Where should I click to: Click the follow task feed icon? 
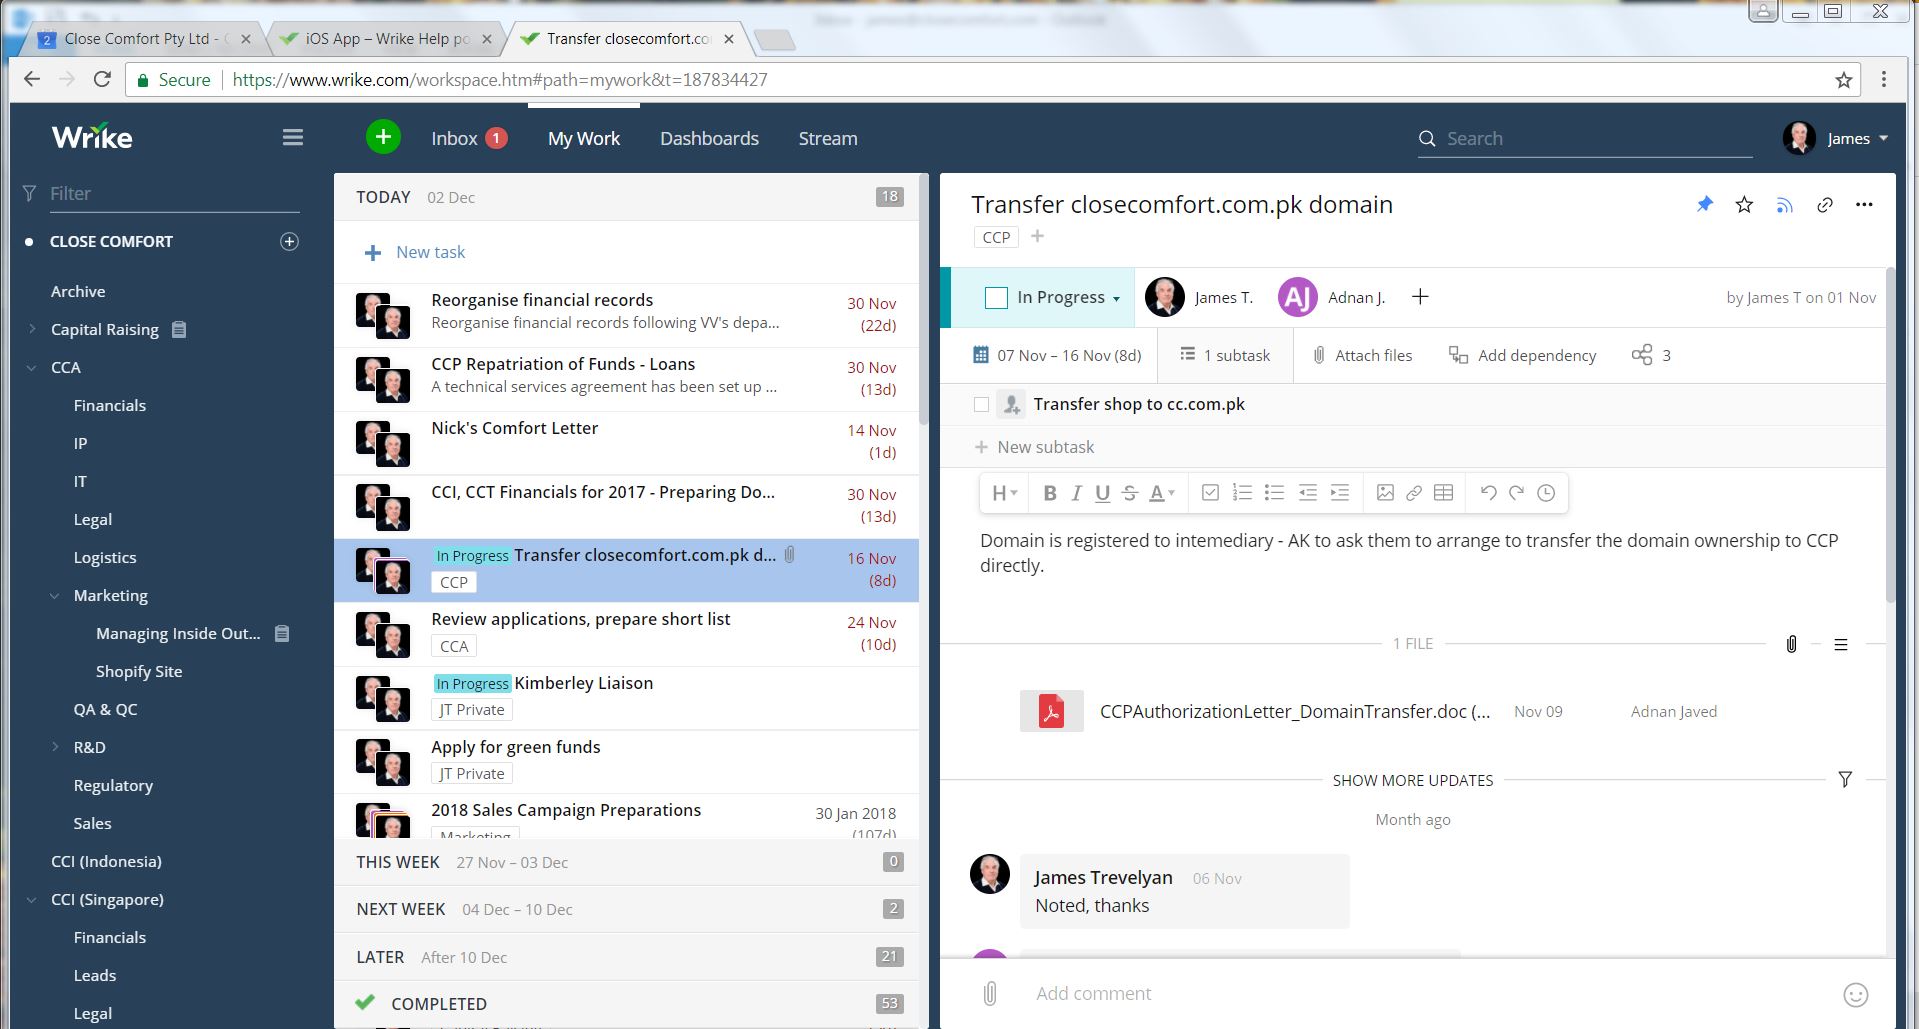1784,205
